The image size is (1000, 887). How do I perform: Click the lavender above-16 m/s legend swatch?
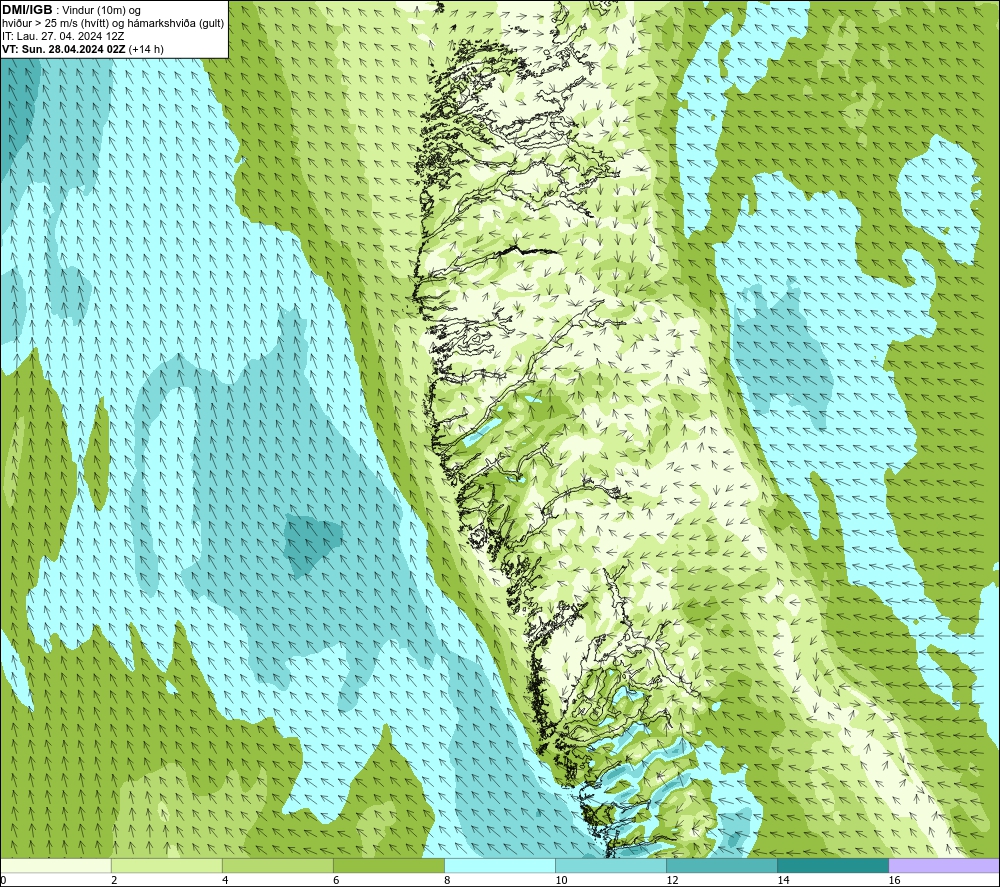(944, 865)
